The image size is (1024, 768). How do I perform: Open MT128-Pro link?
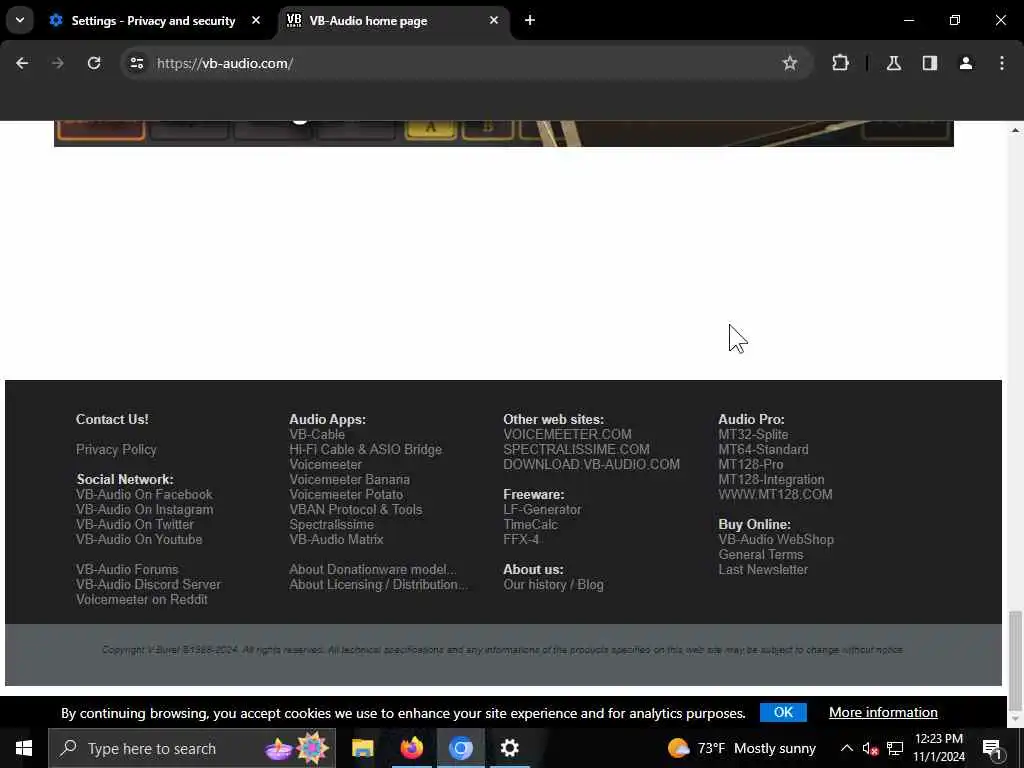tap(750, 464)
